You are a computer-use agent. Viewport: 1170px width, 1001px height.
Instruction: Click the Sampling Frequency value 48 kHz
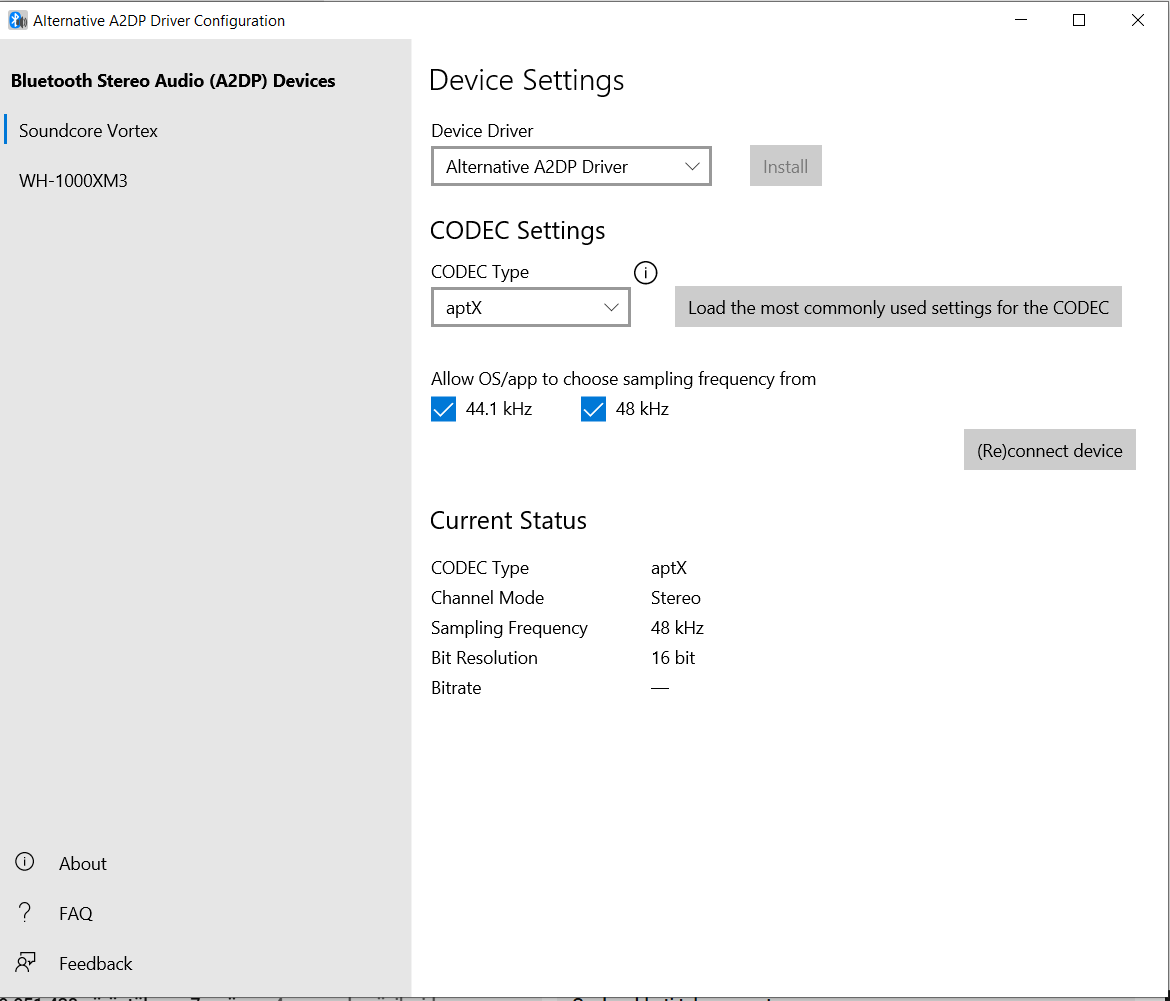677,628
